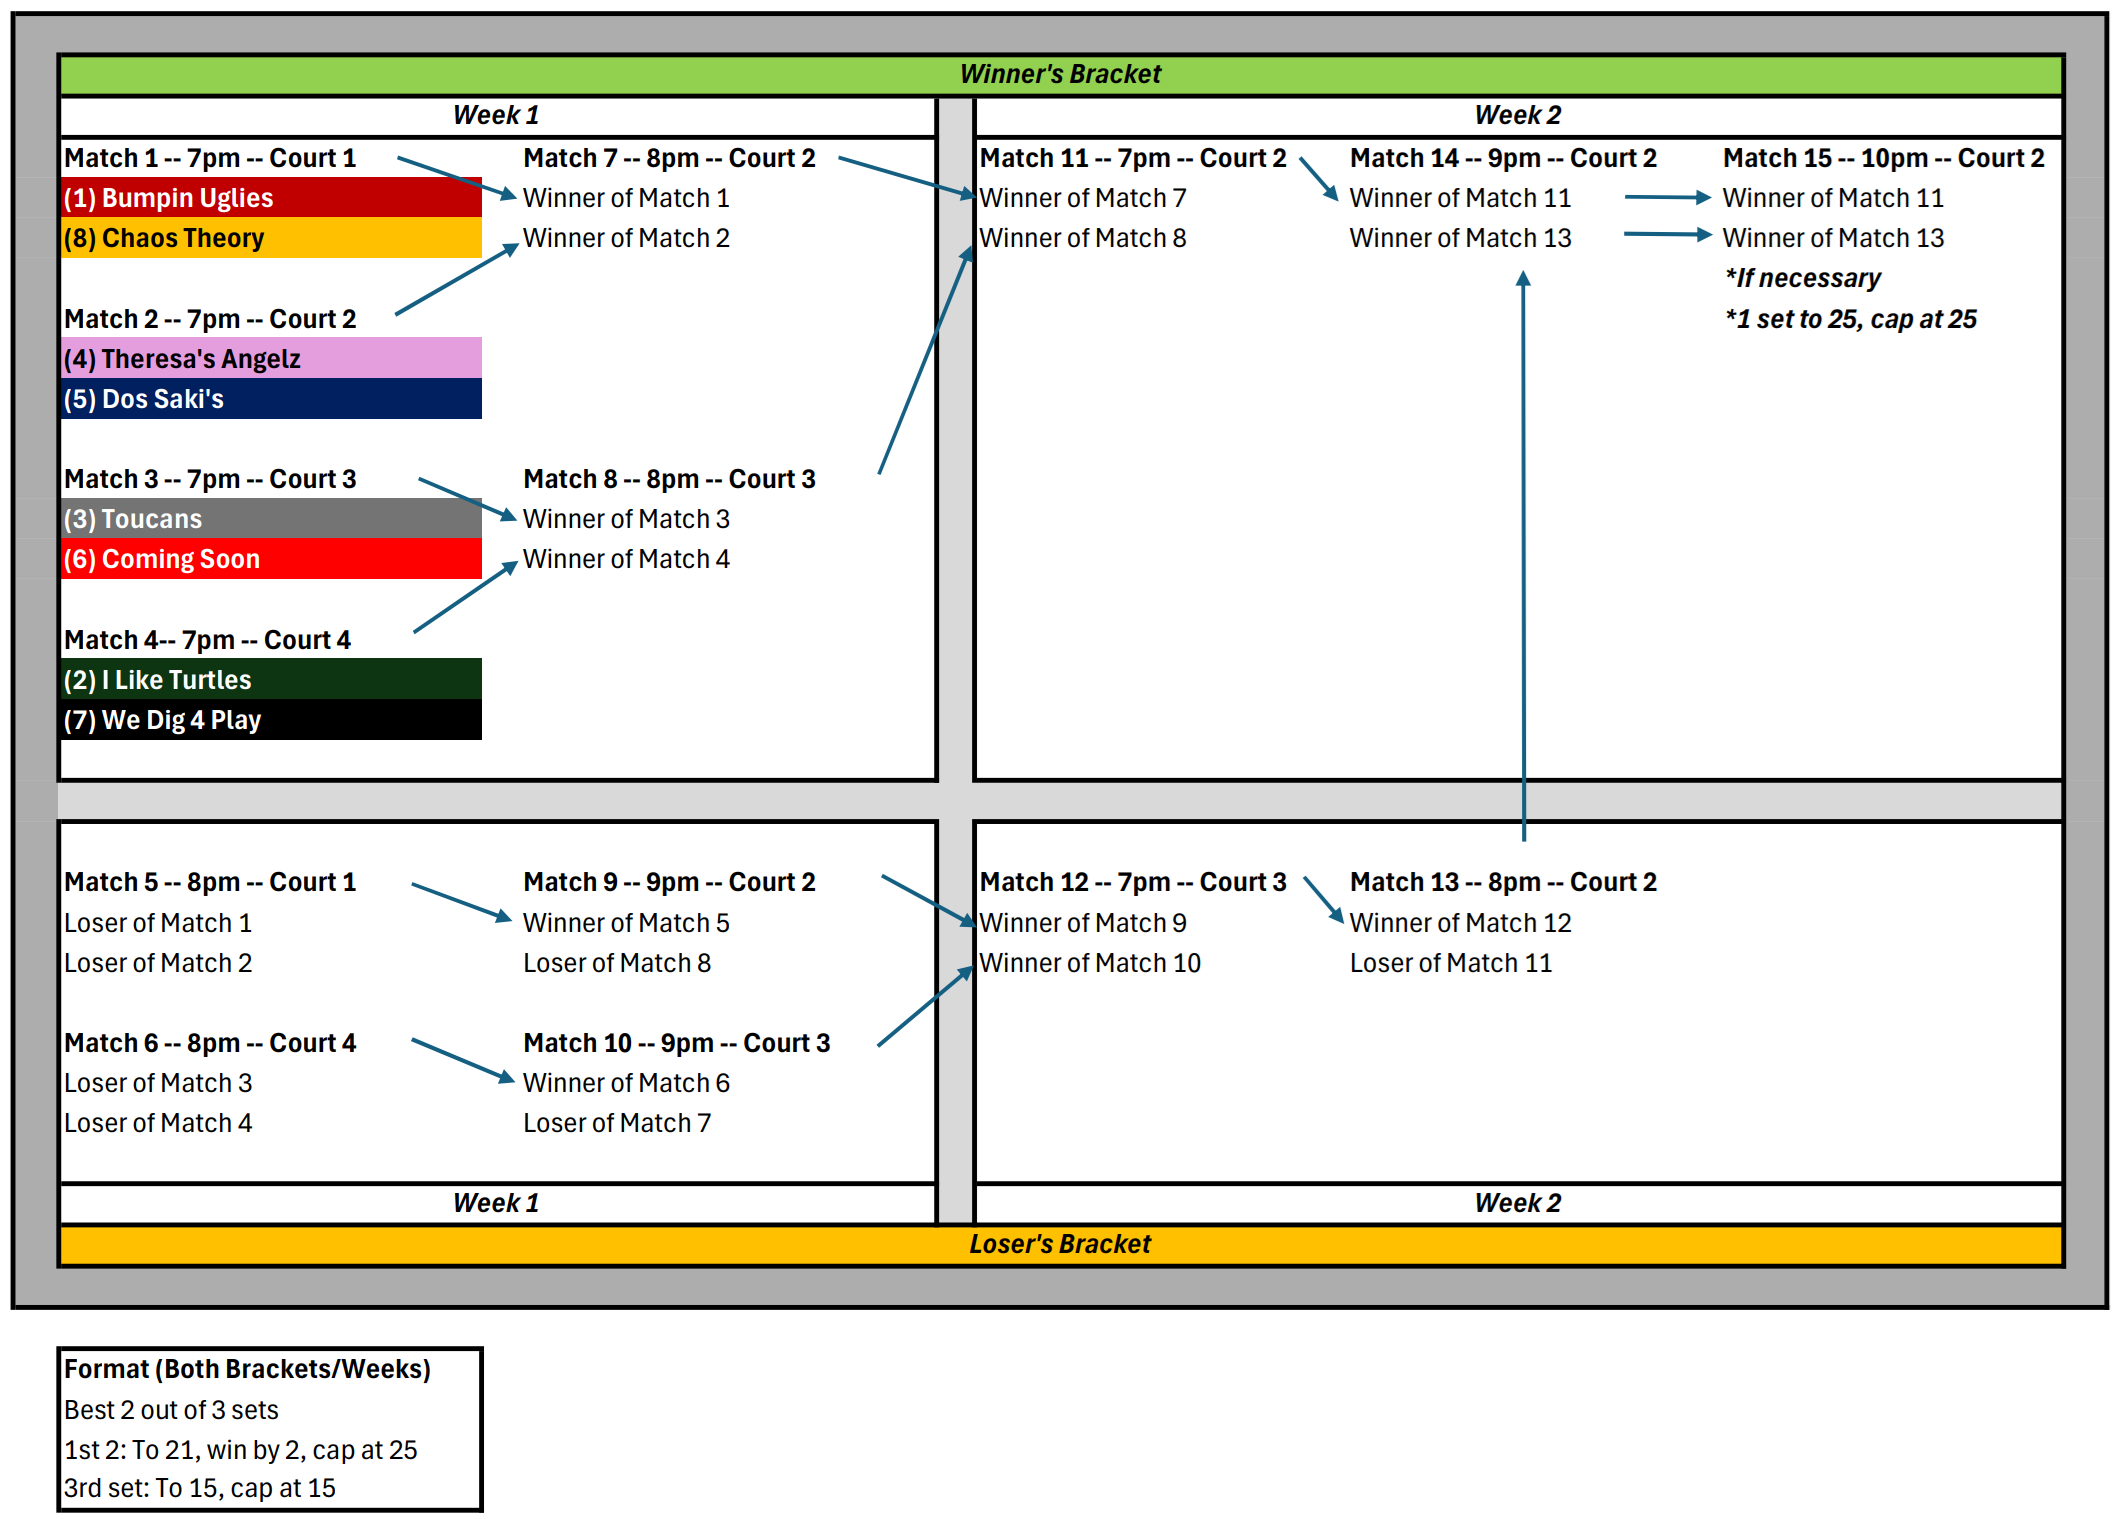This screenshot has width=2118, height=1519.
Task: Select the '3rd set: To 15, cap at 15' line
Action: [x=200, y=1488]
